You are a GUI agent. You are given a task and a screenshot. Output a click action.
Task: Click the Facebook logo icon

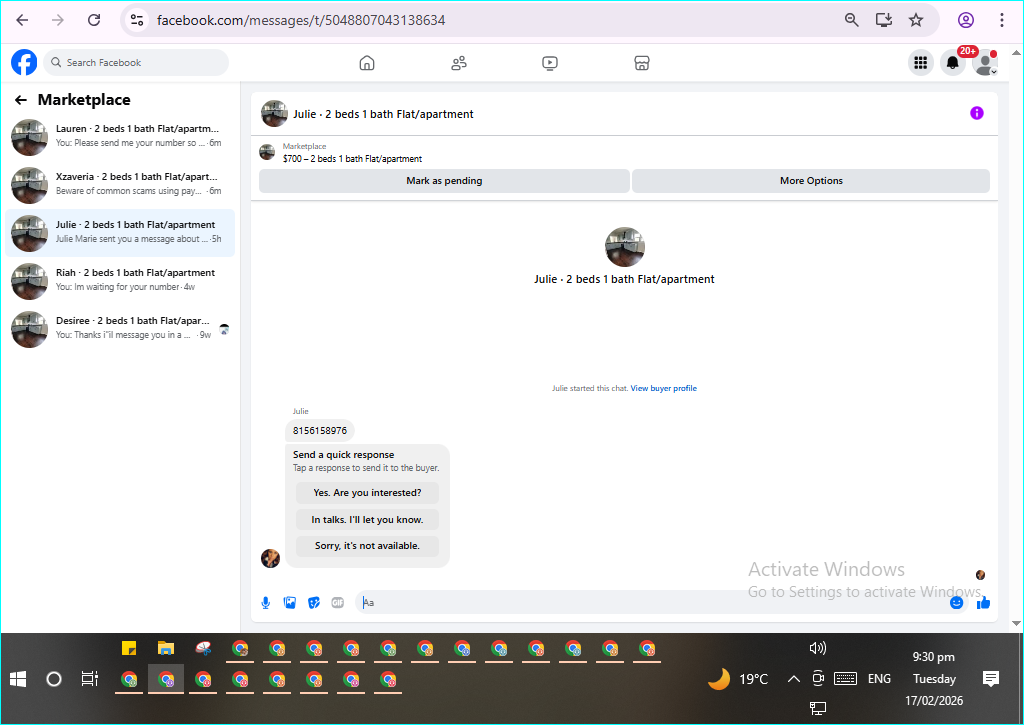click(24, 63)
